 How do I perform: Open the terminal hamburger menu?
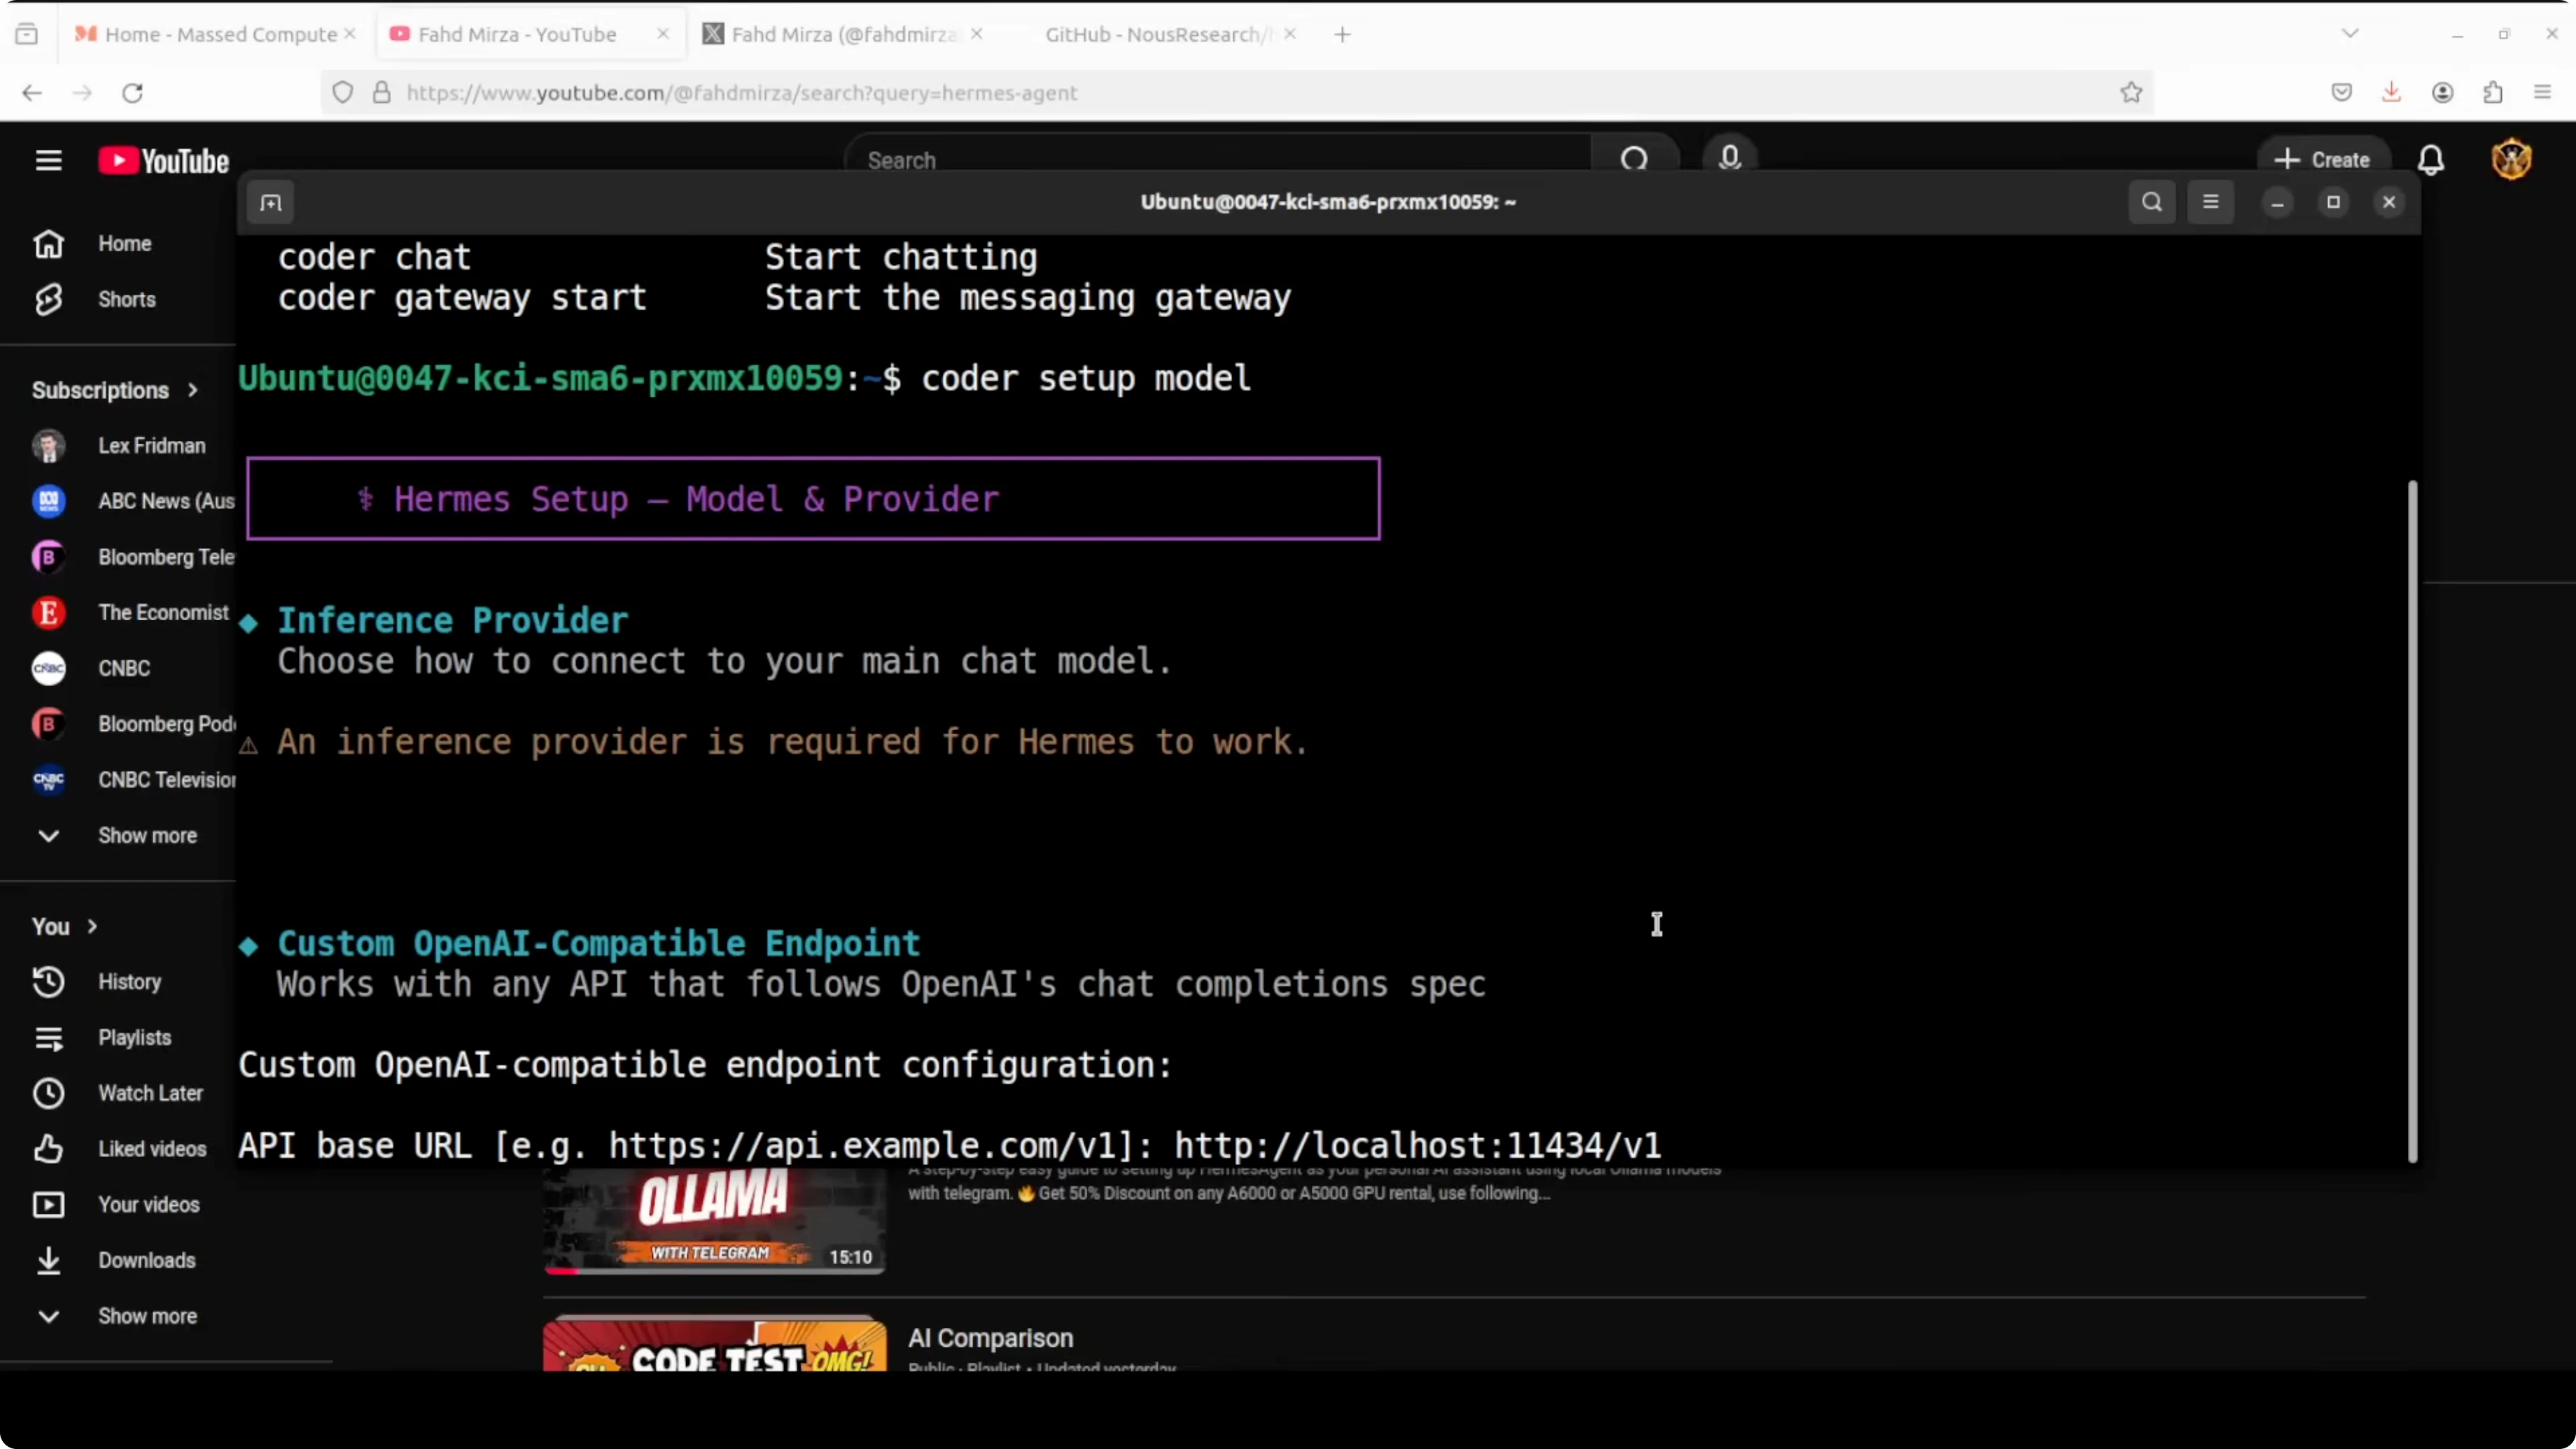2210,202
